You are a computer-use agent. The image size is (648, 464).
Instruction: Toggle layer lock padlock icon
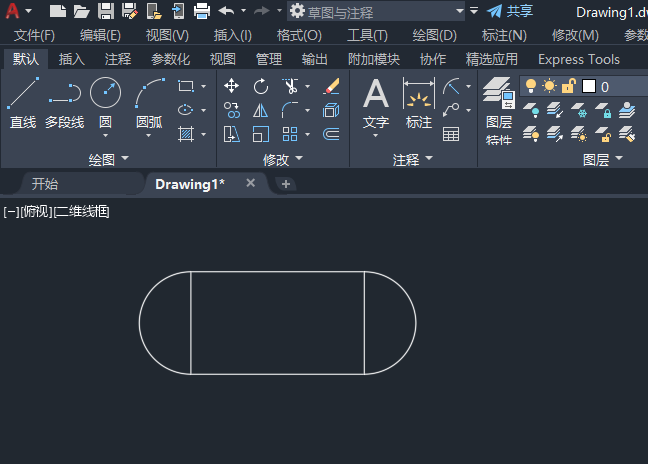568,87
